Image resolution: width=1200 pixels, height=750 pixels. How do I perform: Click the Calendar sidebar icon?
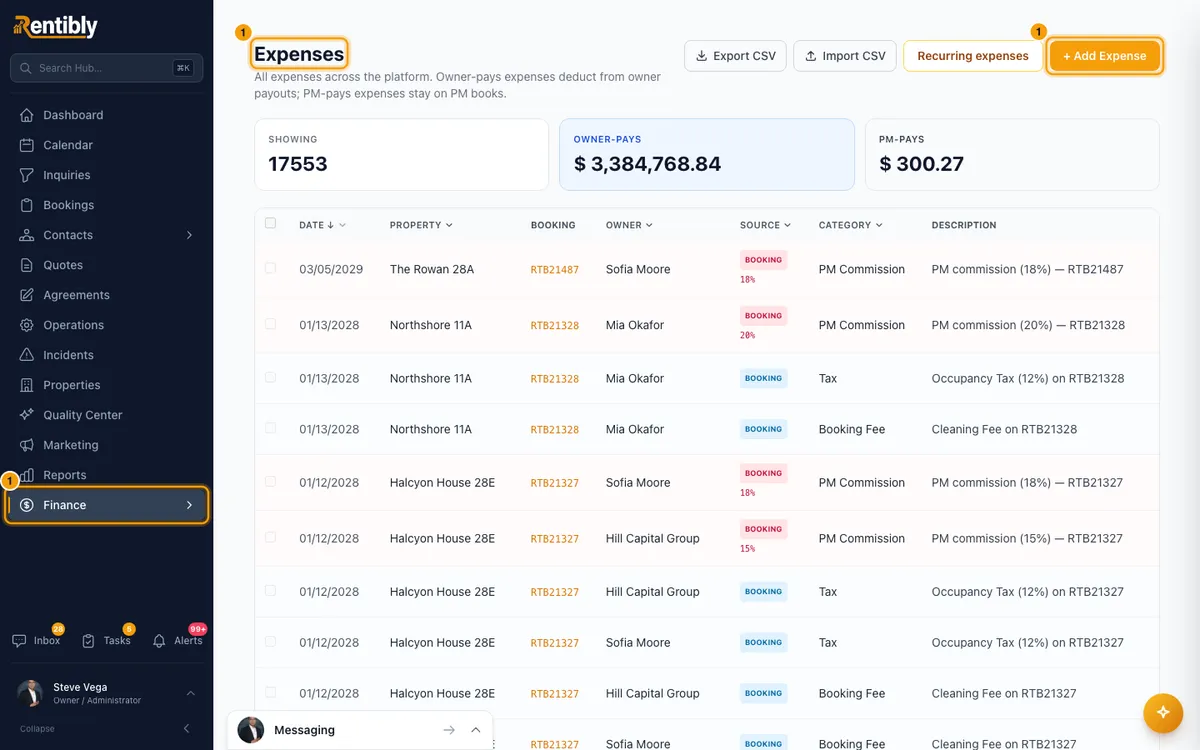click(27, 145)
